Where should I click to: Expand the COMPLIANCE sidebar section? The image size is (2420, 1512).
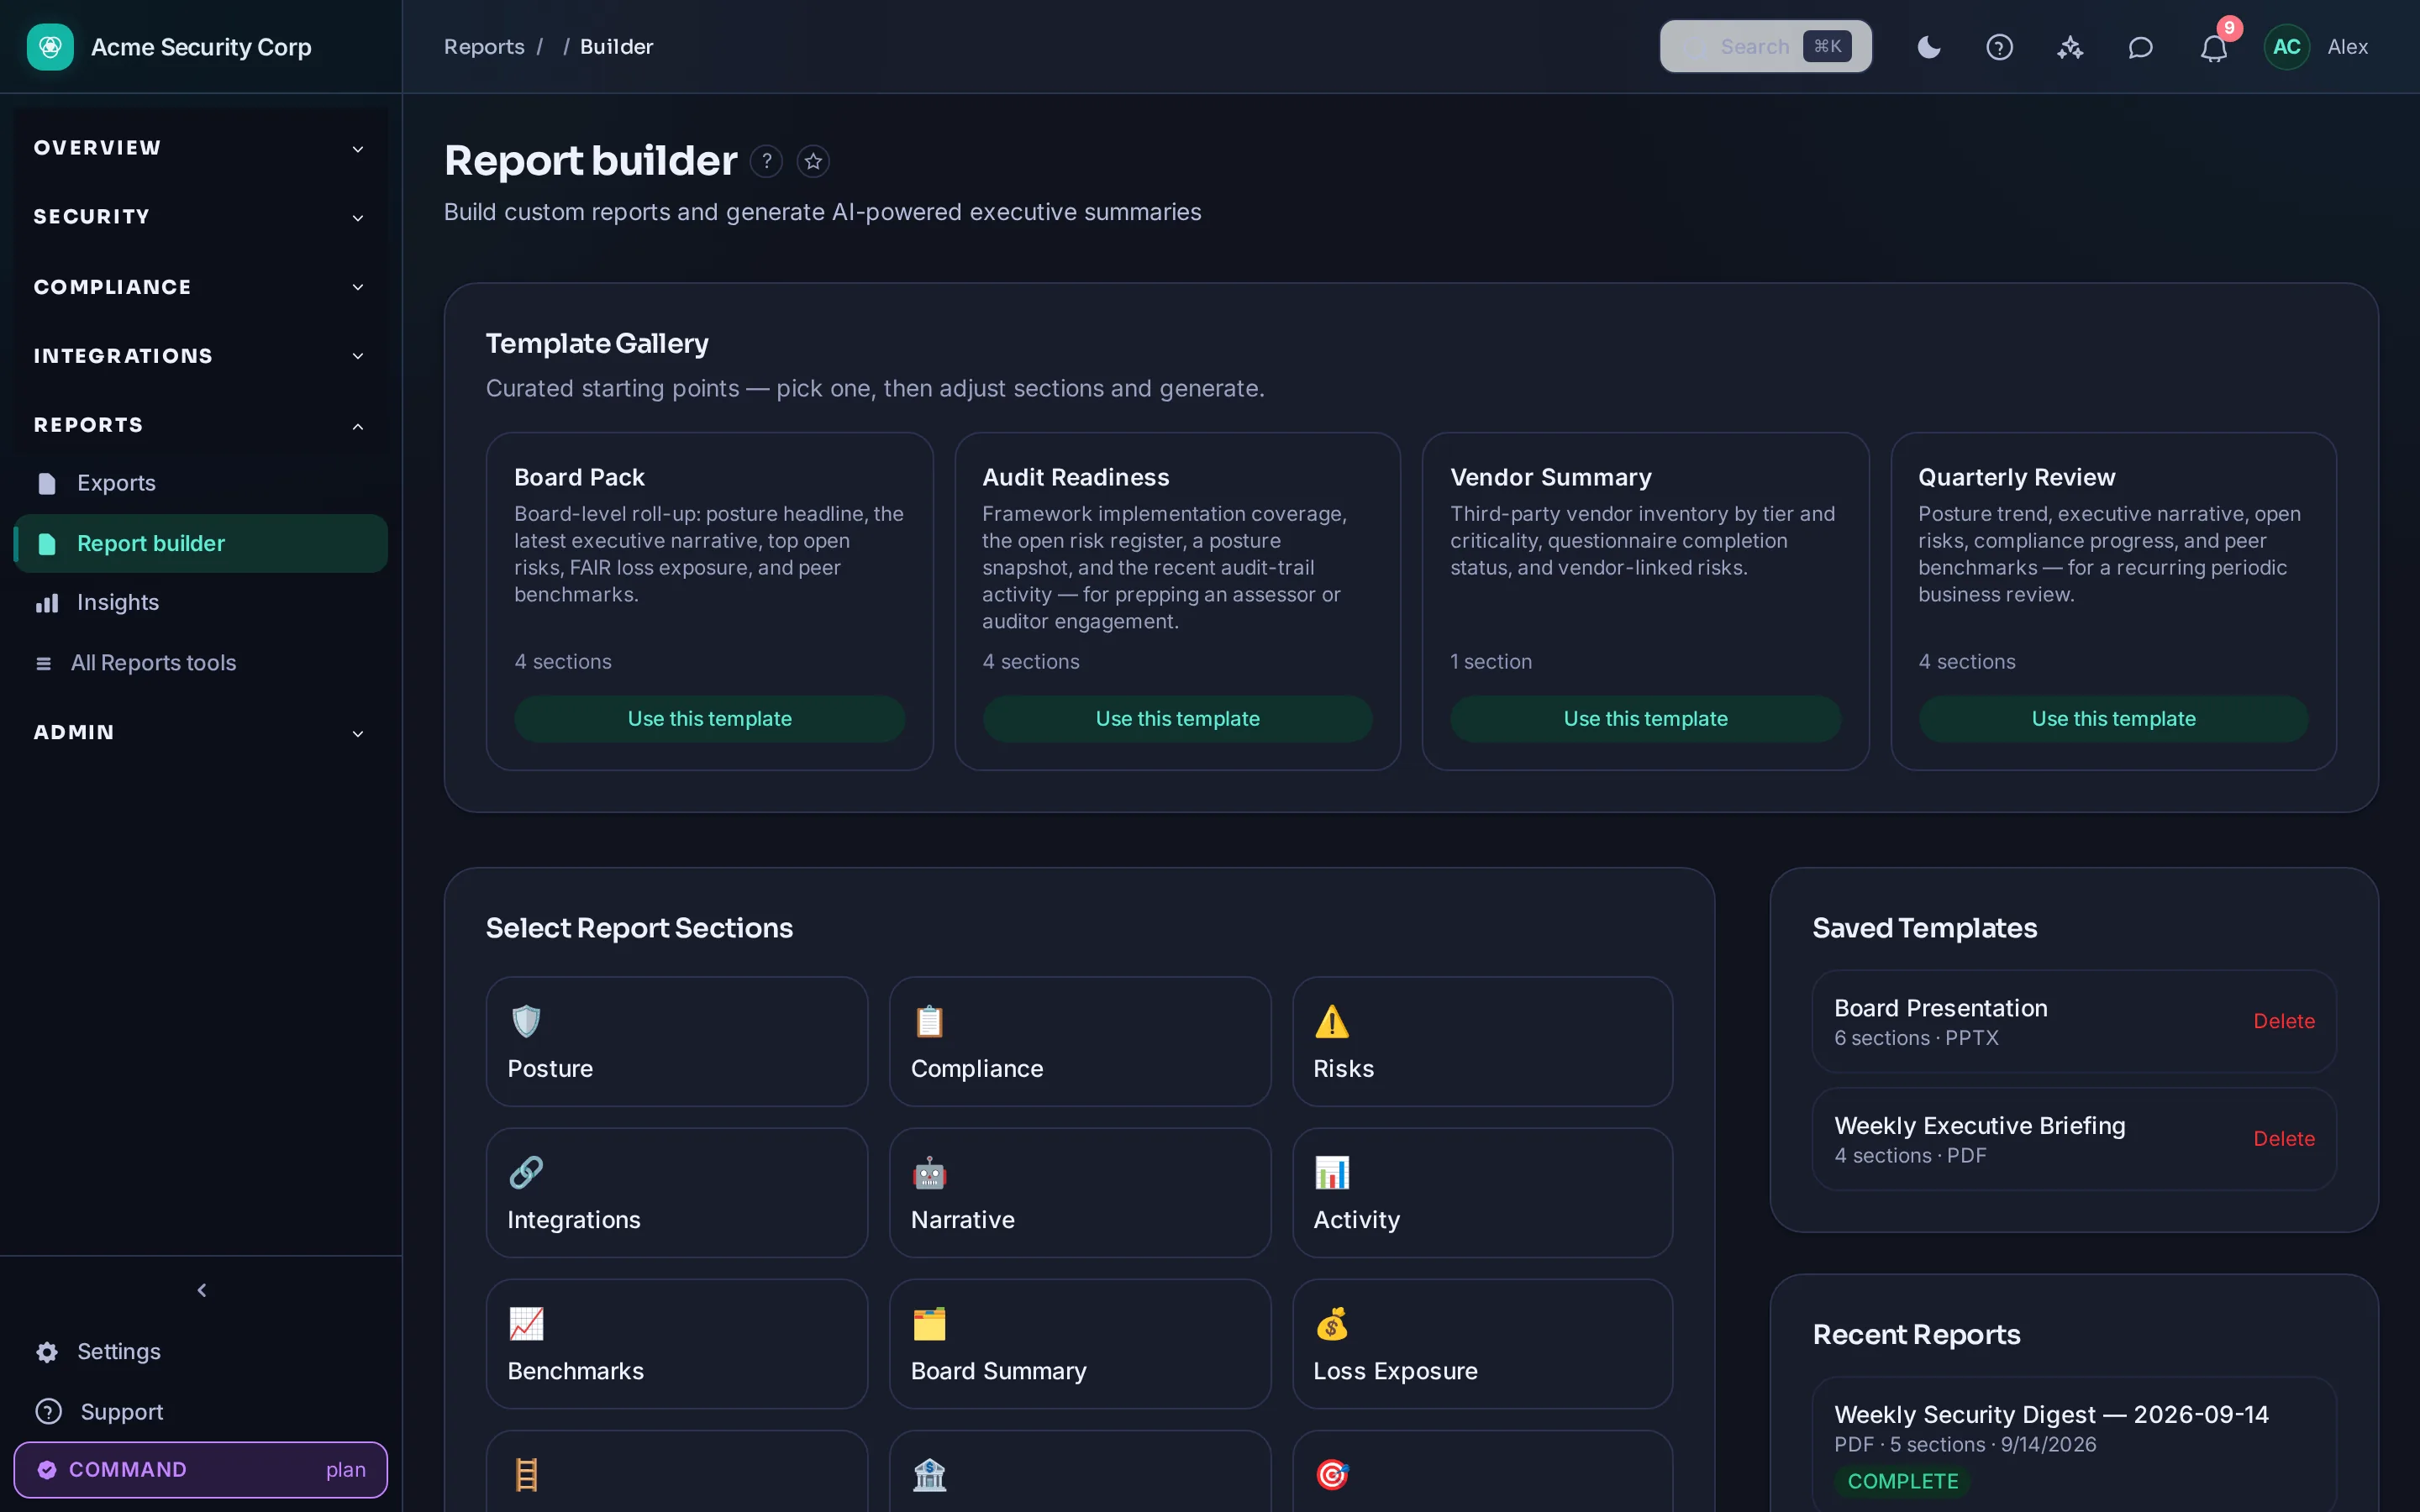coord(200,287)
